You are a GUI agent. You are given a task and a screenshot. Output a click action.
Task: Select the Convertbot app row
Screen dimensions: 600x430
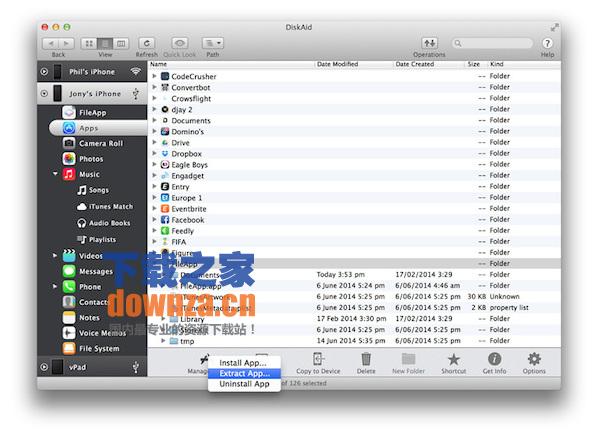pyautogui.click(x=354, y=87)
